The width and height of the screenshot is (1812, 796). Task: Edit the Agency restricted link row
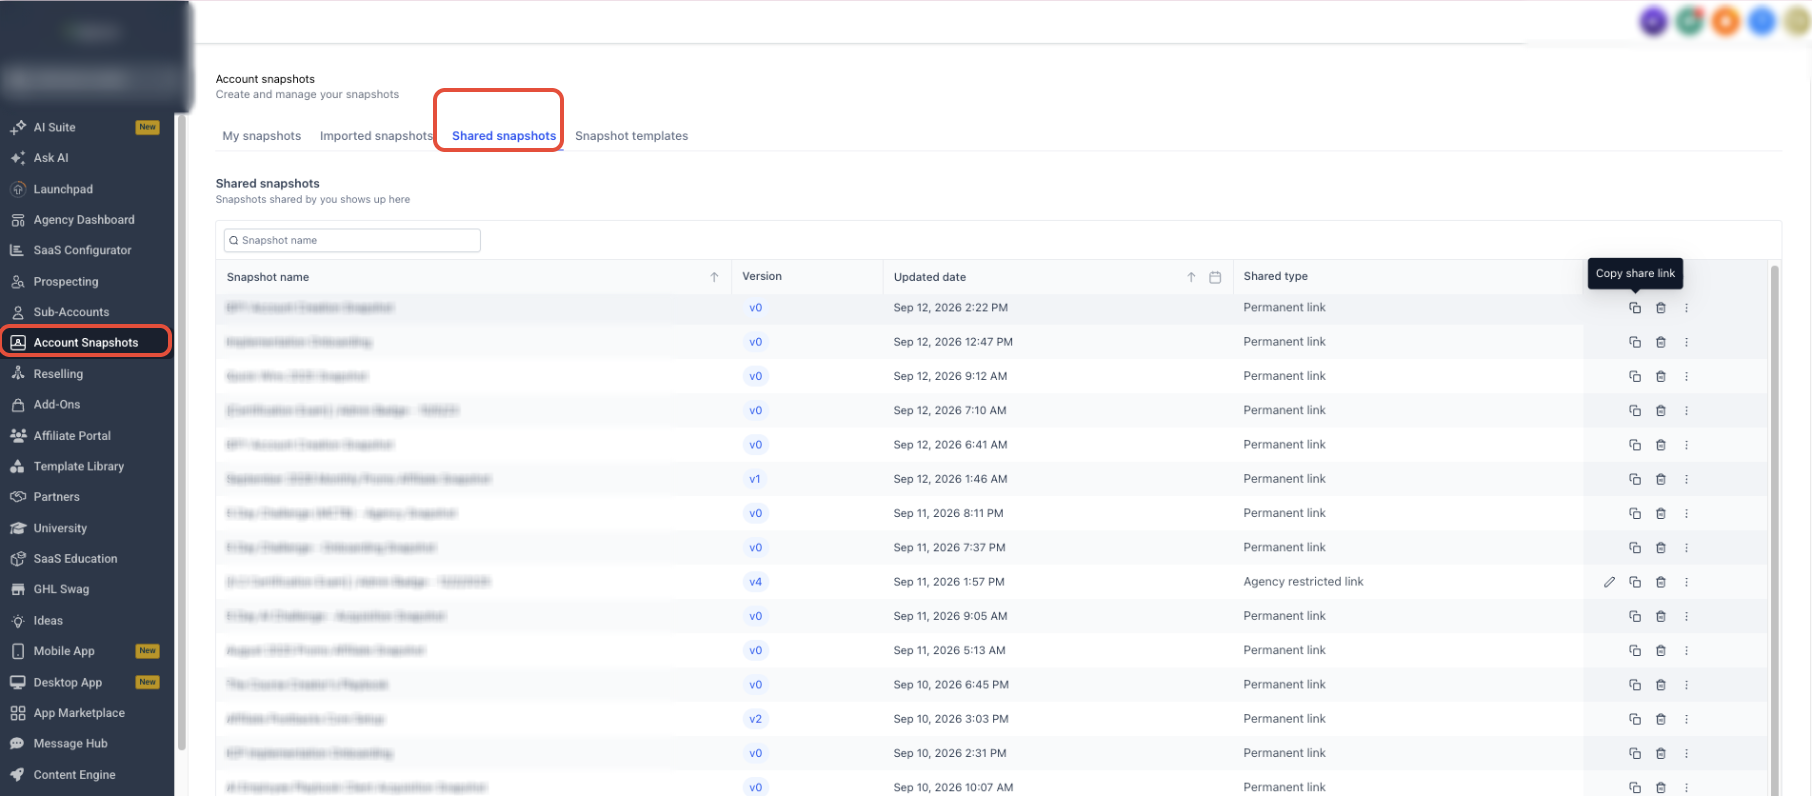point(1609,582)
